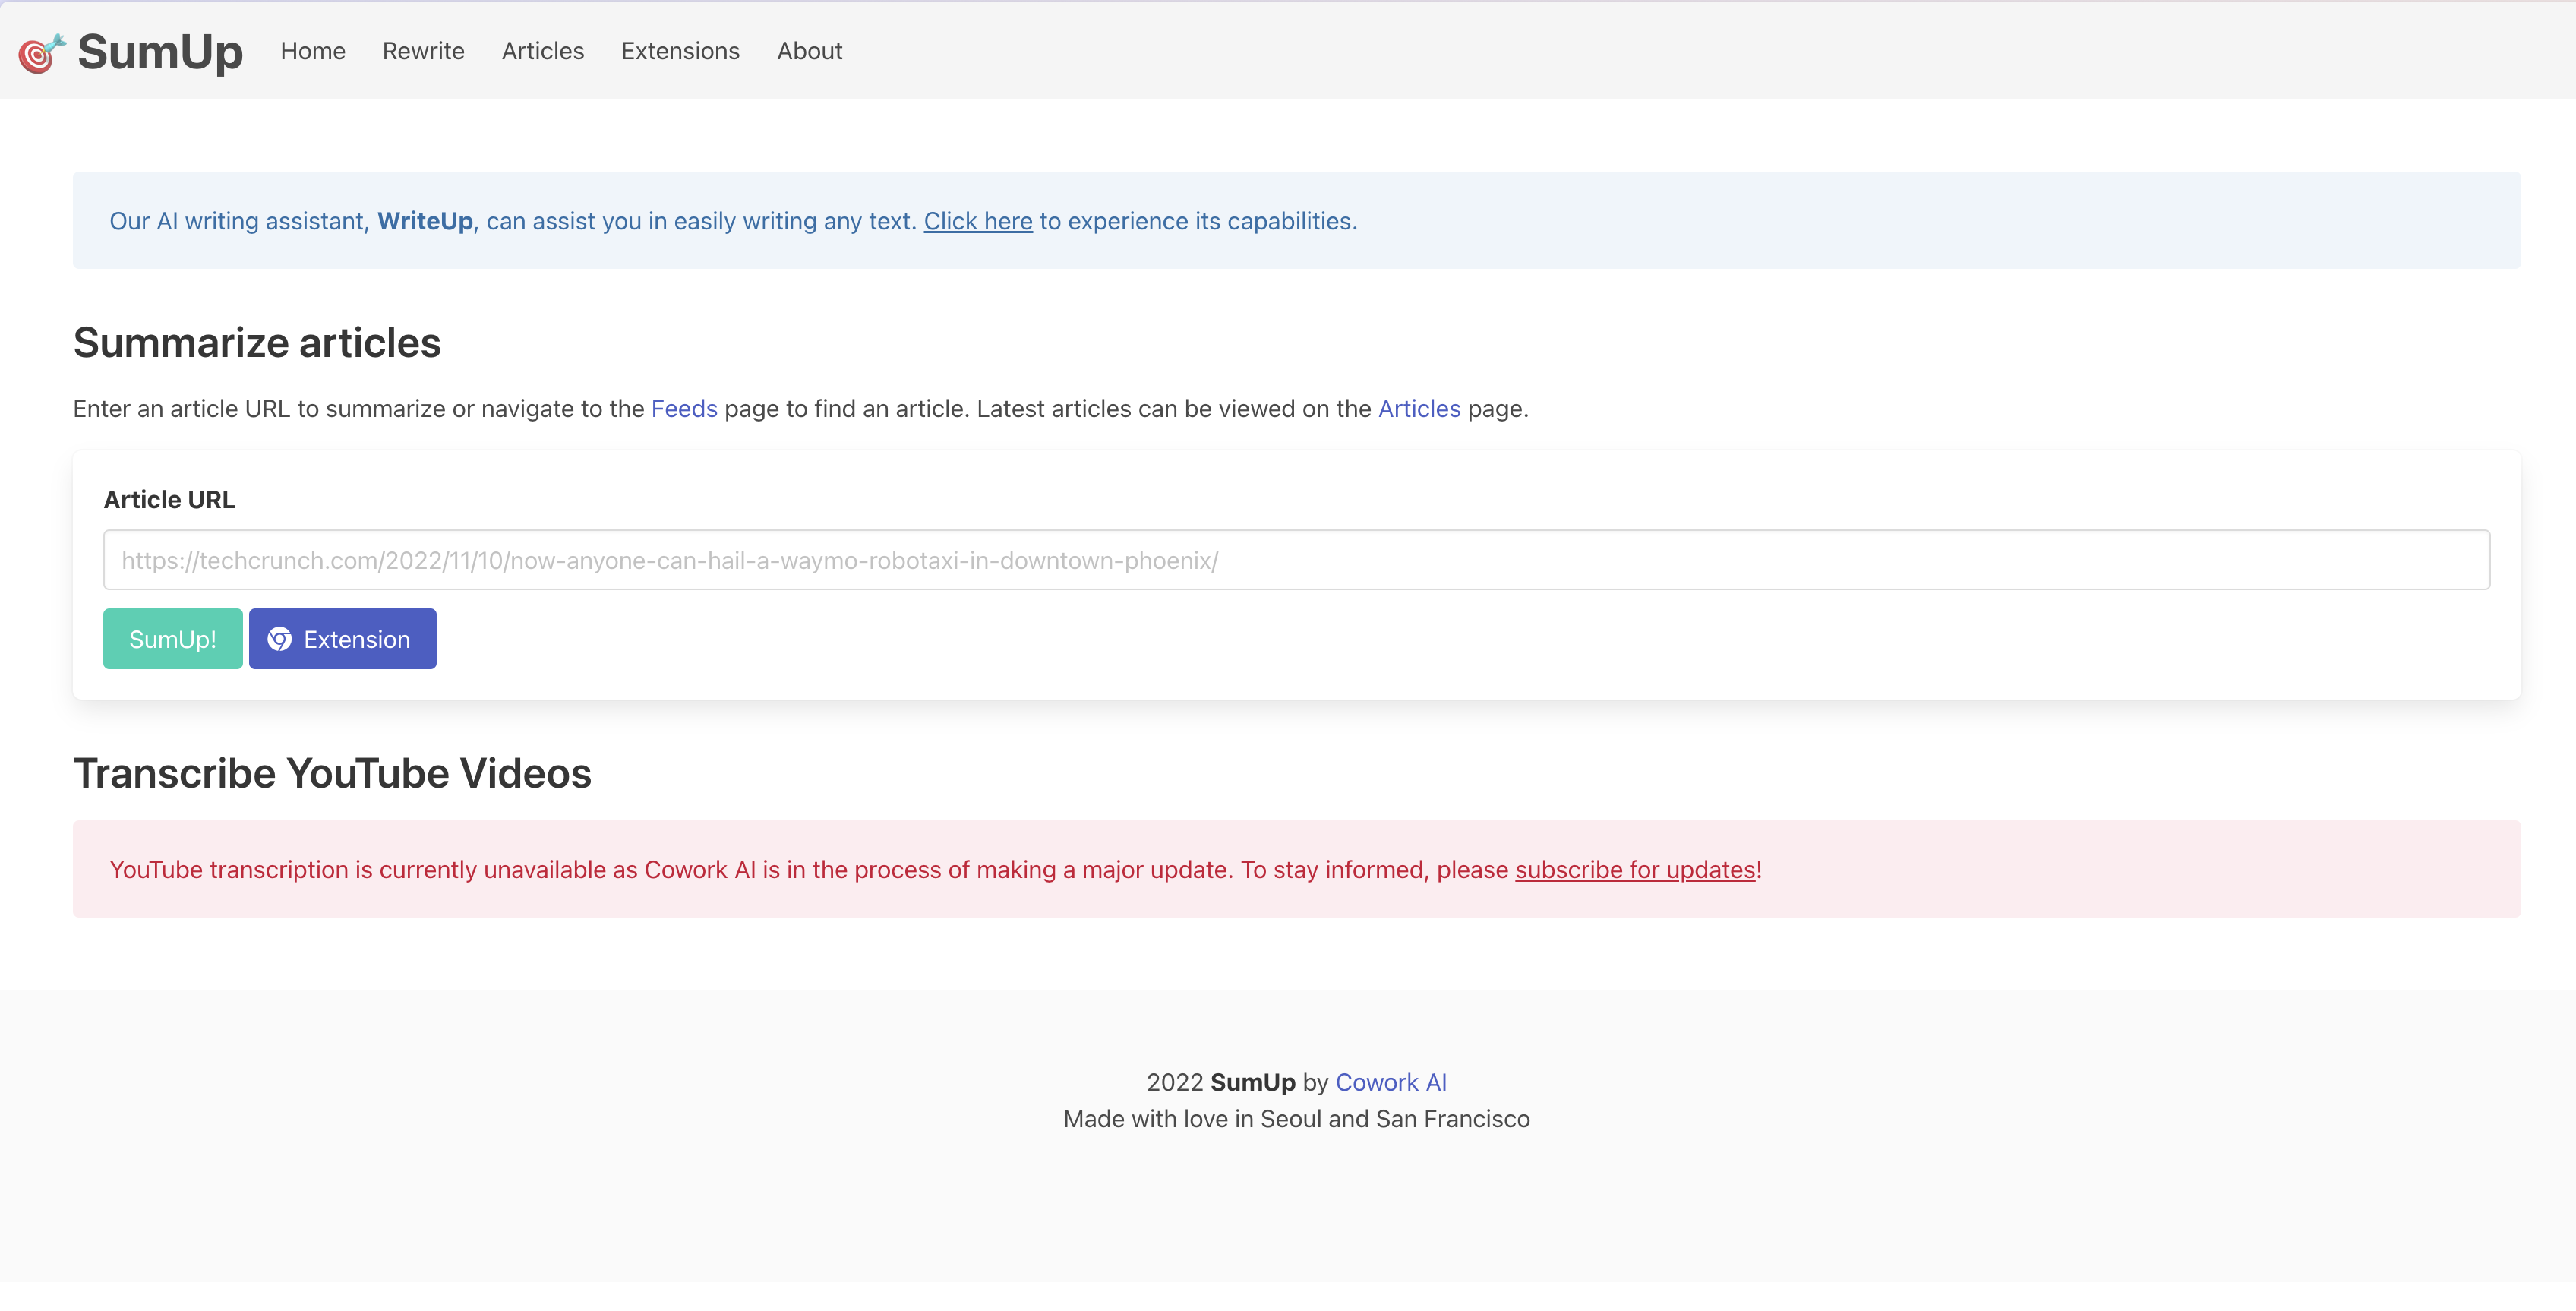Click the 'Summarize articles' heading

(257, 343)
